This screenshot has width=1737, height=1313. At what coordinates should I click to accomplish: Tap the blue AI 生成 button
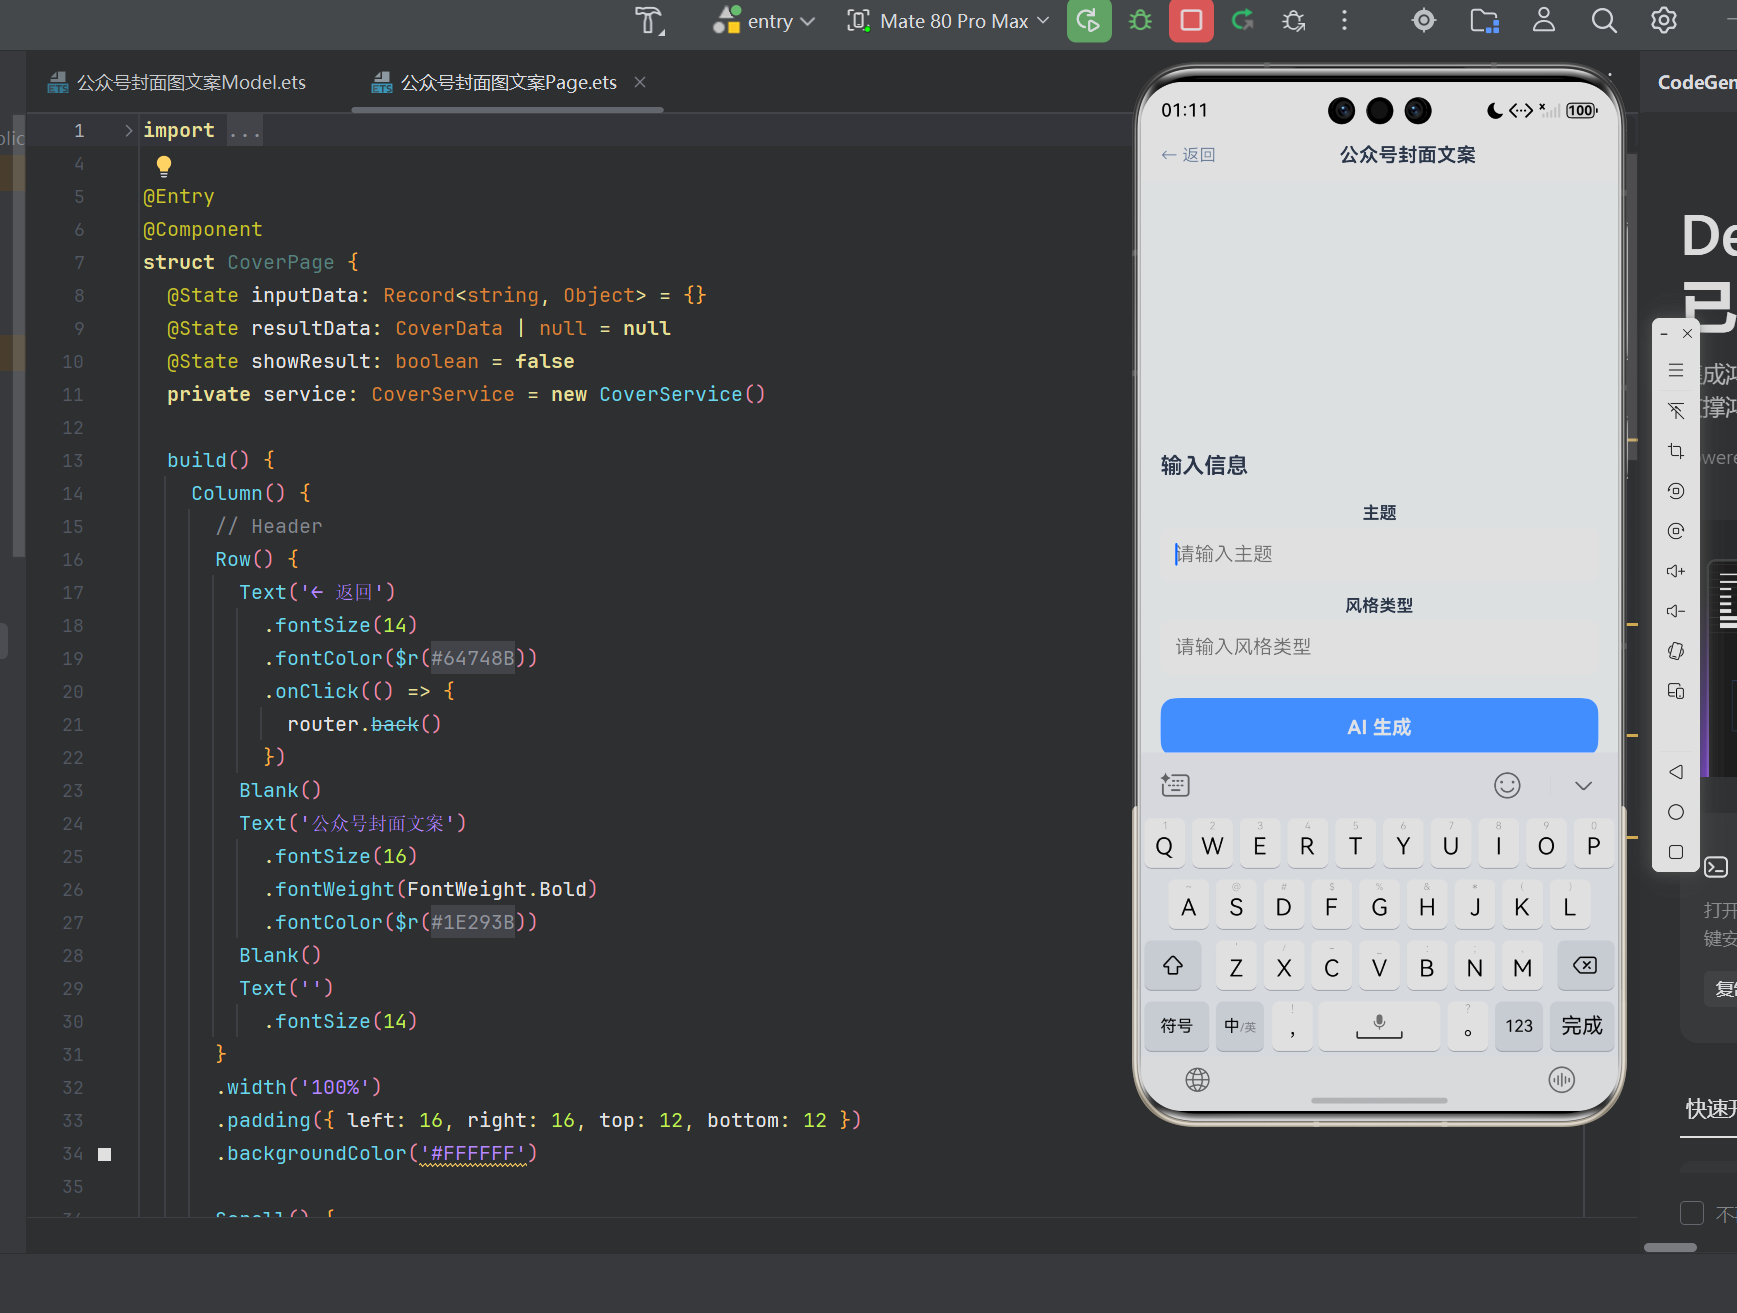tap(1379, 727)
